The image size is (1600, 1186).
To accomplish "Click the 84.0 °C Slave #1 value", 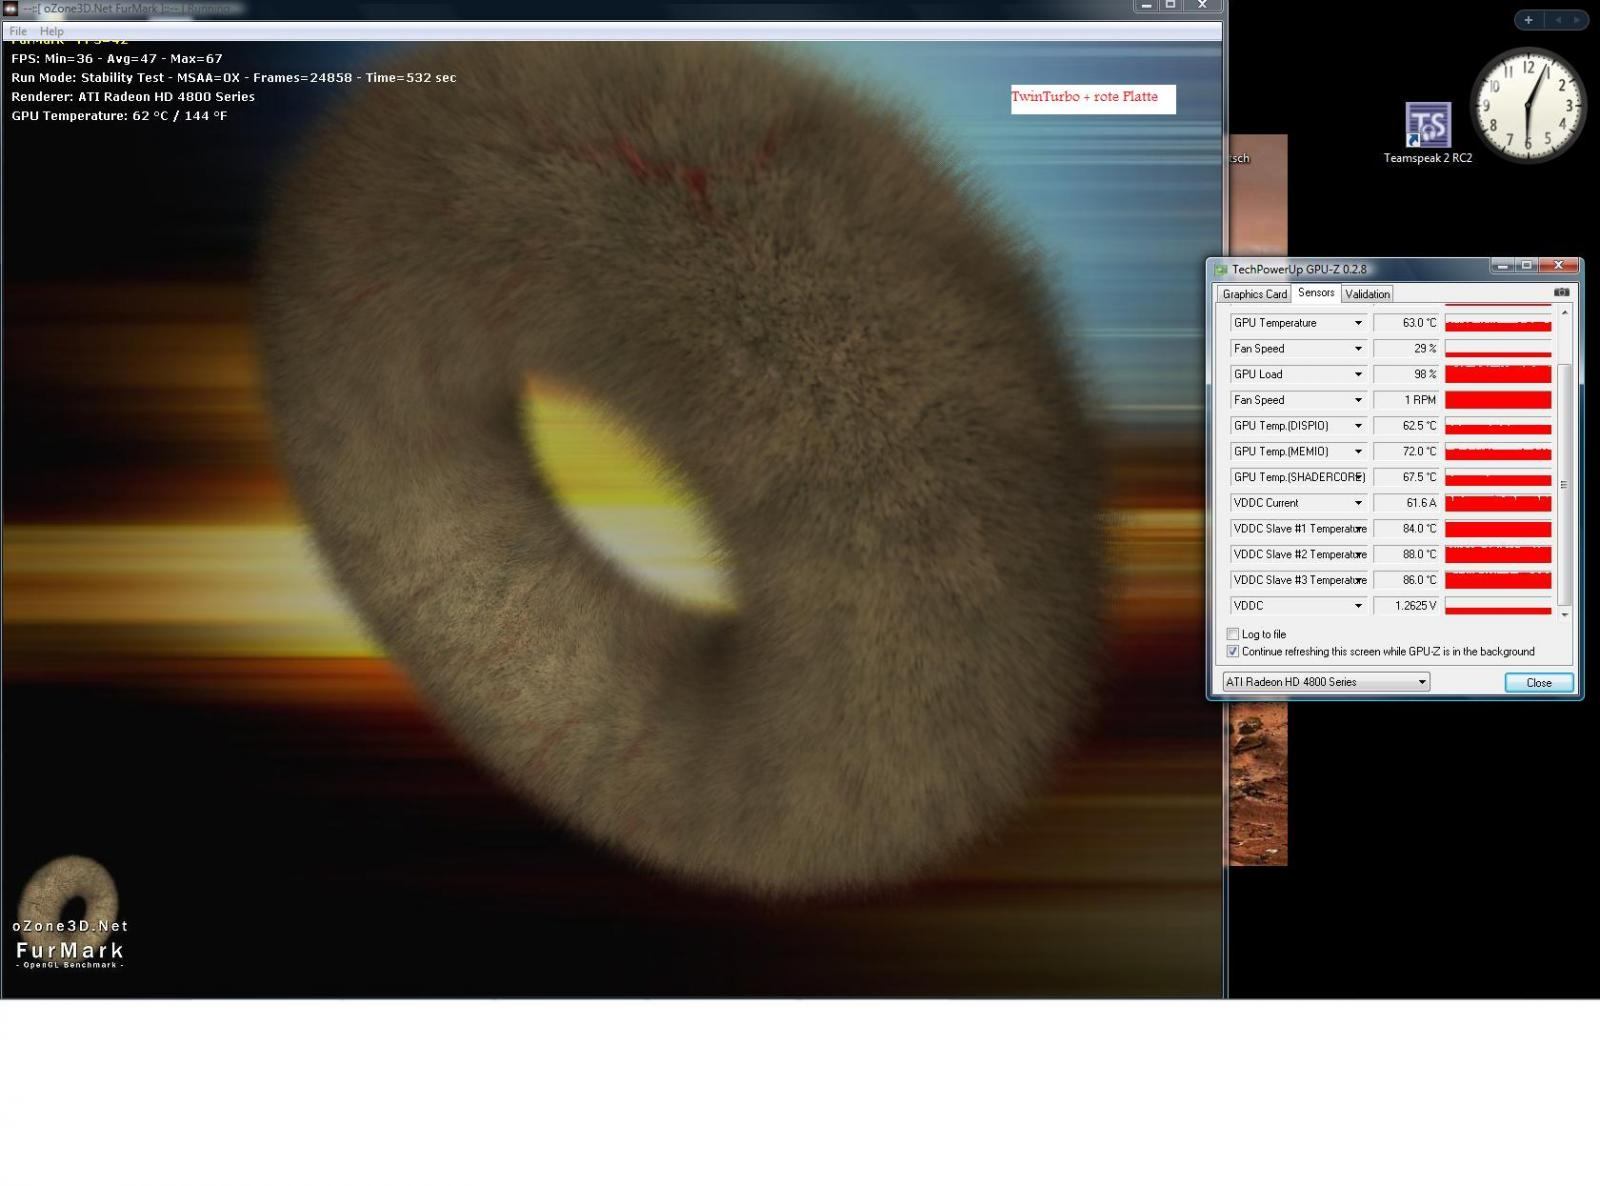I will tap(1406, 529).
